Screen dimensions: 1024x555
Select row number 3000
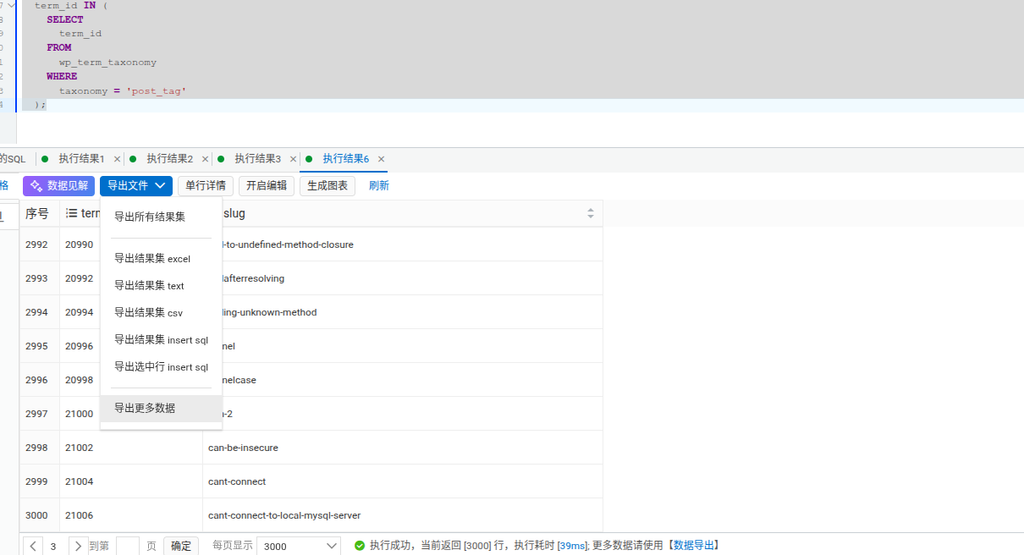[x=37, y=516]
